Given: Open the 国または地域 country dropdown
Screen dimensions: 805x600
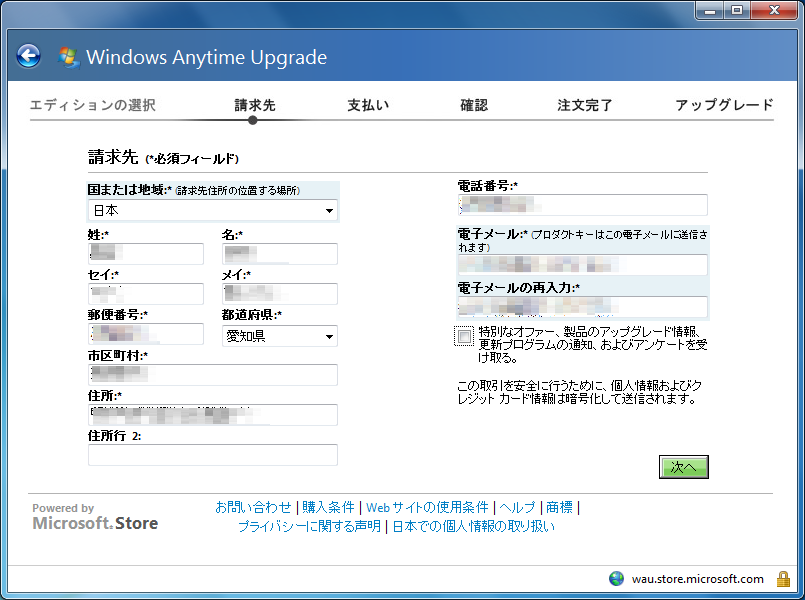Looking at the screenshot, I should (212, 211).
